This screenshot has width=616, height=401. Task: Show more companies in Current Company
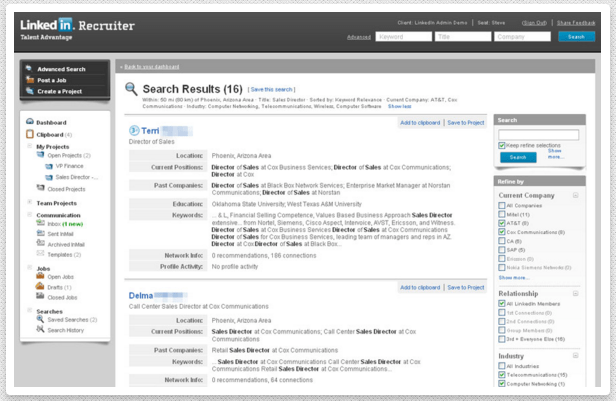[x=513, y=278]
